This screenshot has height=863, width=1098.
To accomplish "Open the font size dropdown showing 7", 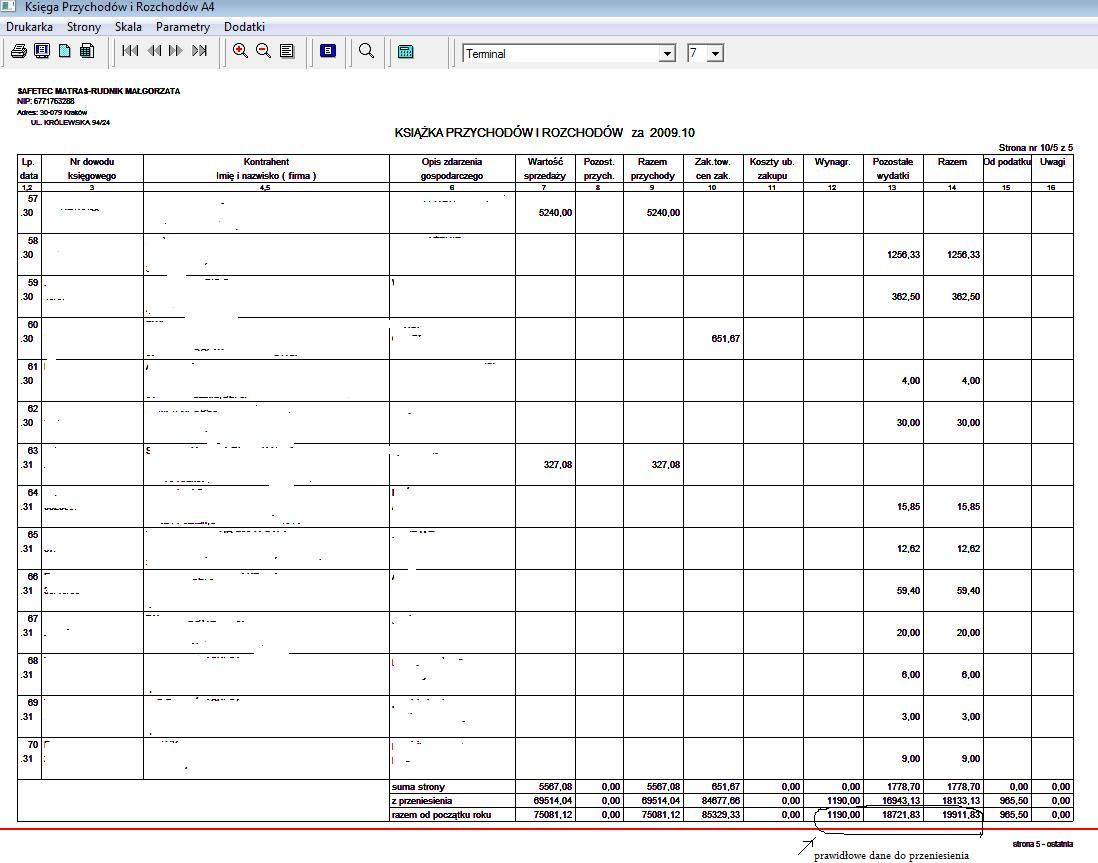I will [x=715, y=54].
